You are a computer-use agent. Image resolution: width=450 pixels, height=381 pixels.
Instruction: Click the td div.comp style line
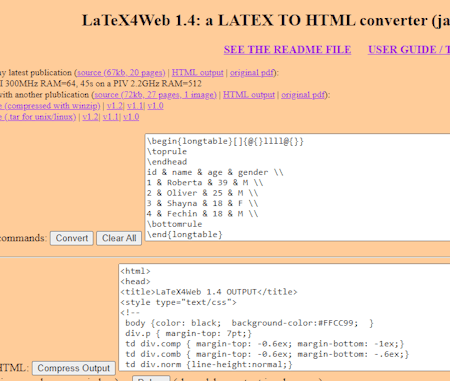click(265, 344)
